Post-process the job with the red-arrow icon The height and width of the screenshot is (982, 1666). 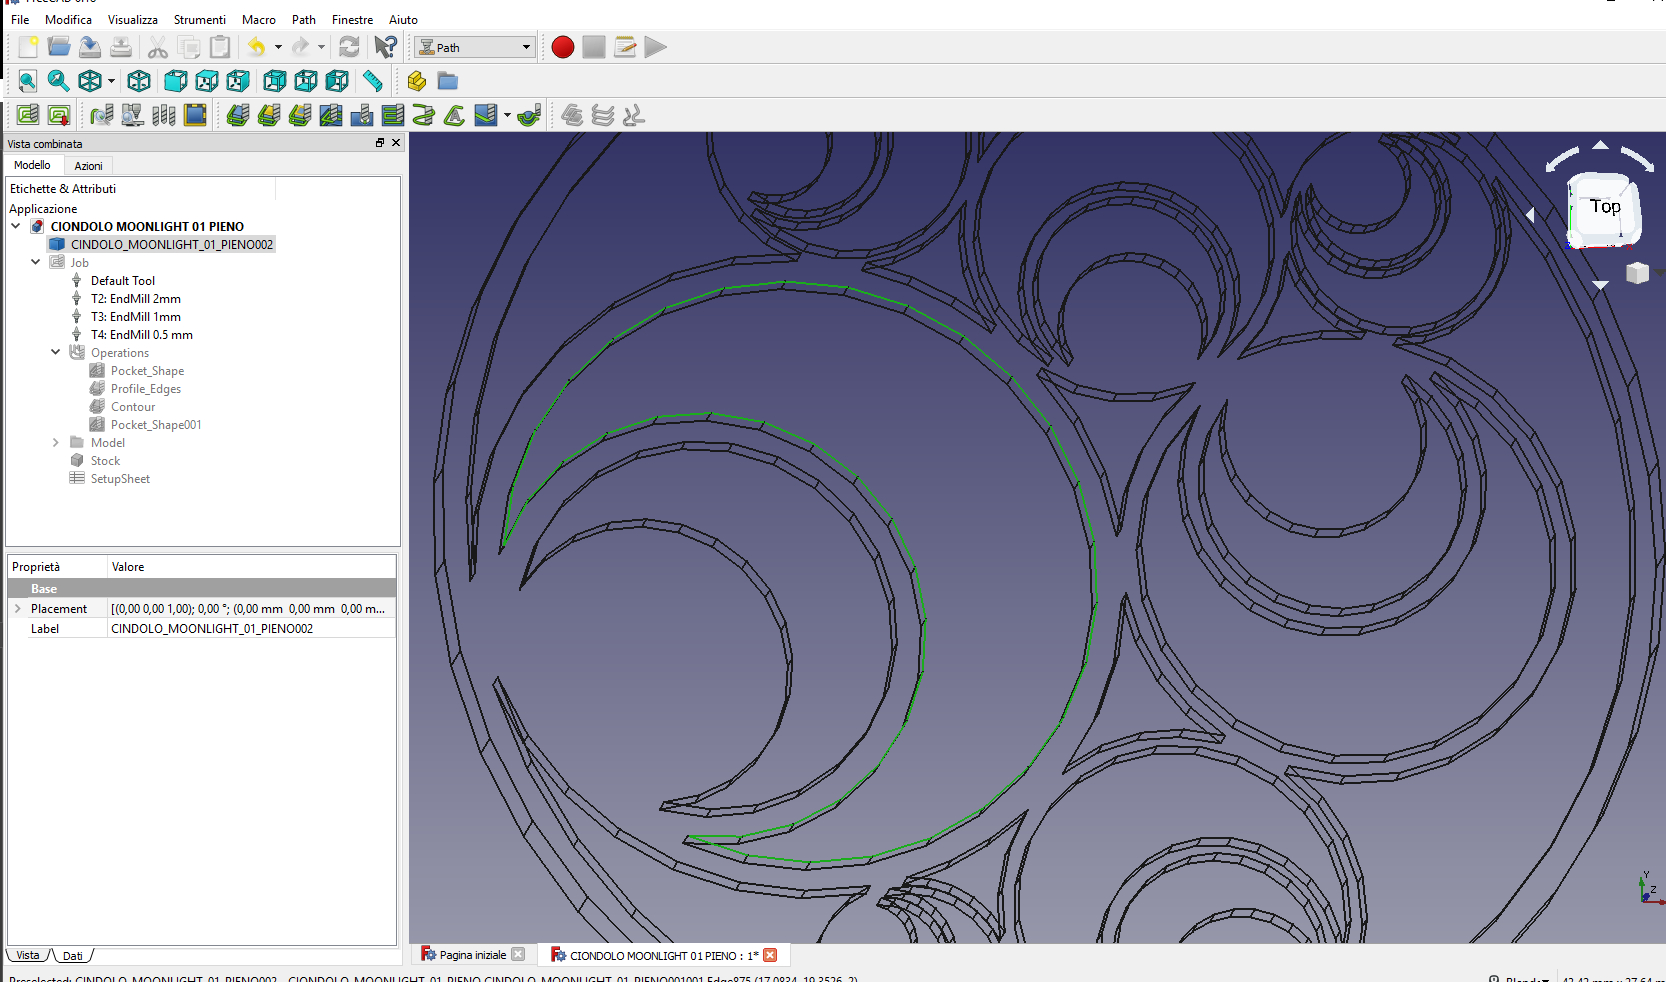[x=59, y=115]
